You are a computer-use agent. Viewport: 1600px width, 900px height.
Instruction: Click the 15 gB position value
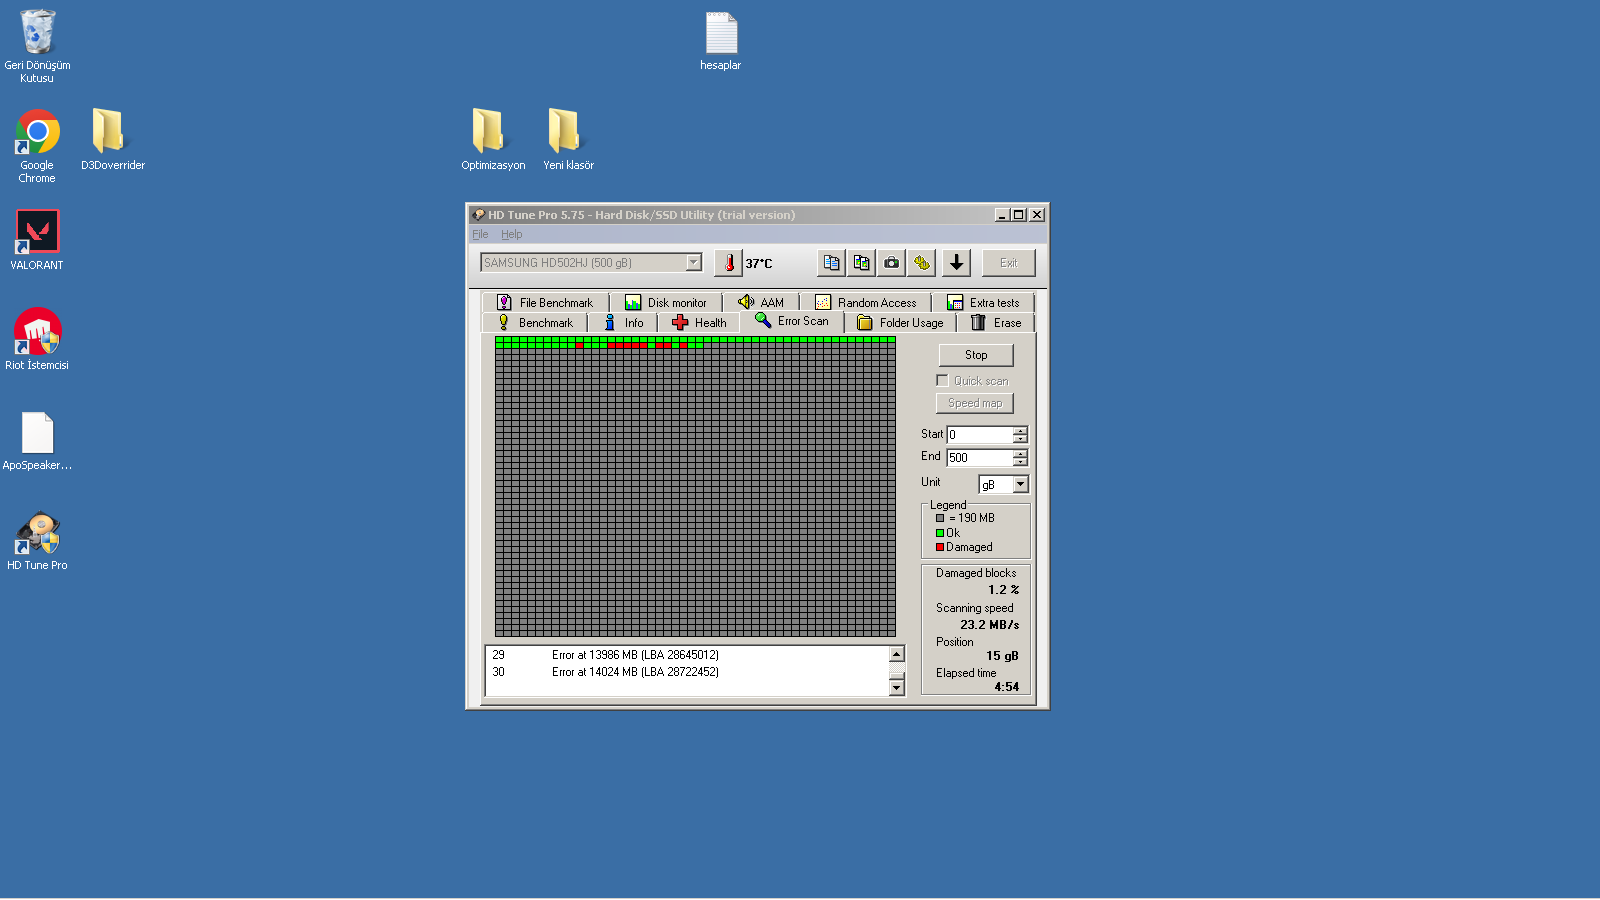[x=1003, y=656]
